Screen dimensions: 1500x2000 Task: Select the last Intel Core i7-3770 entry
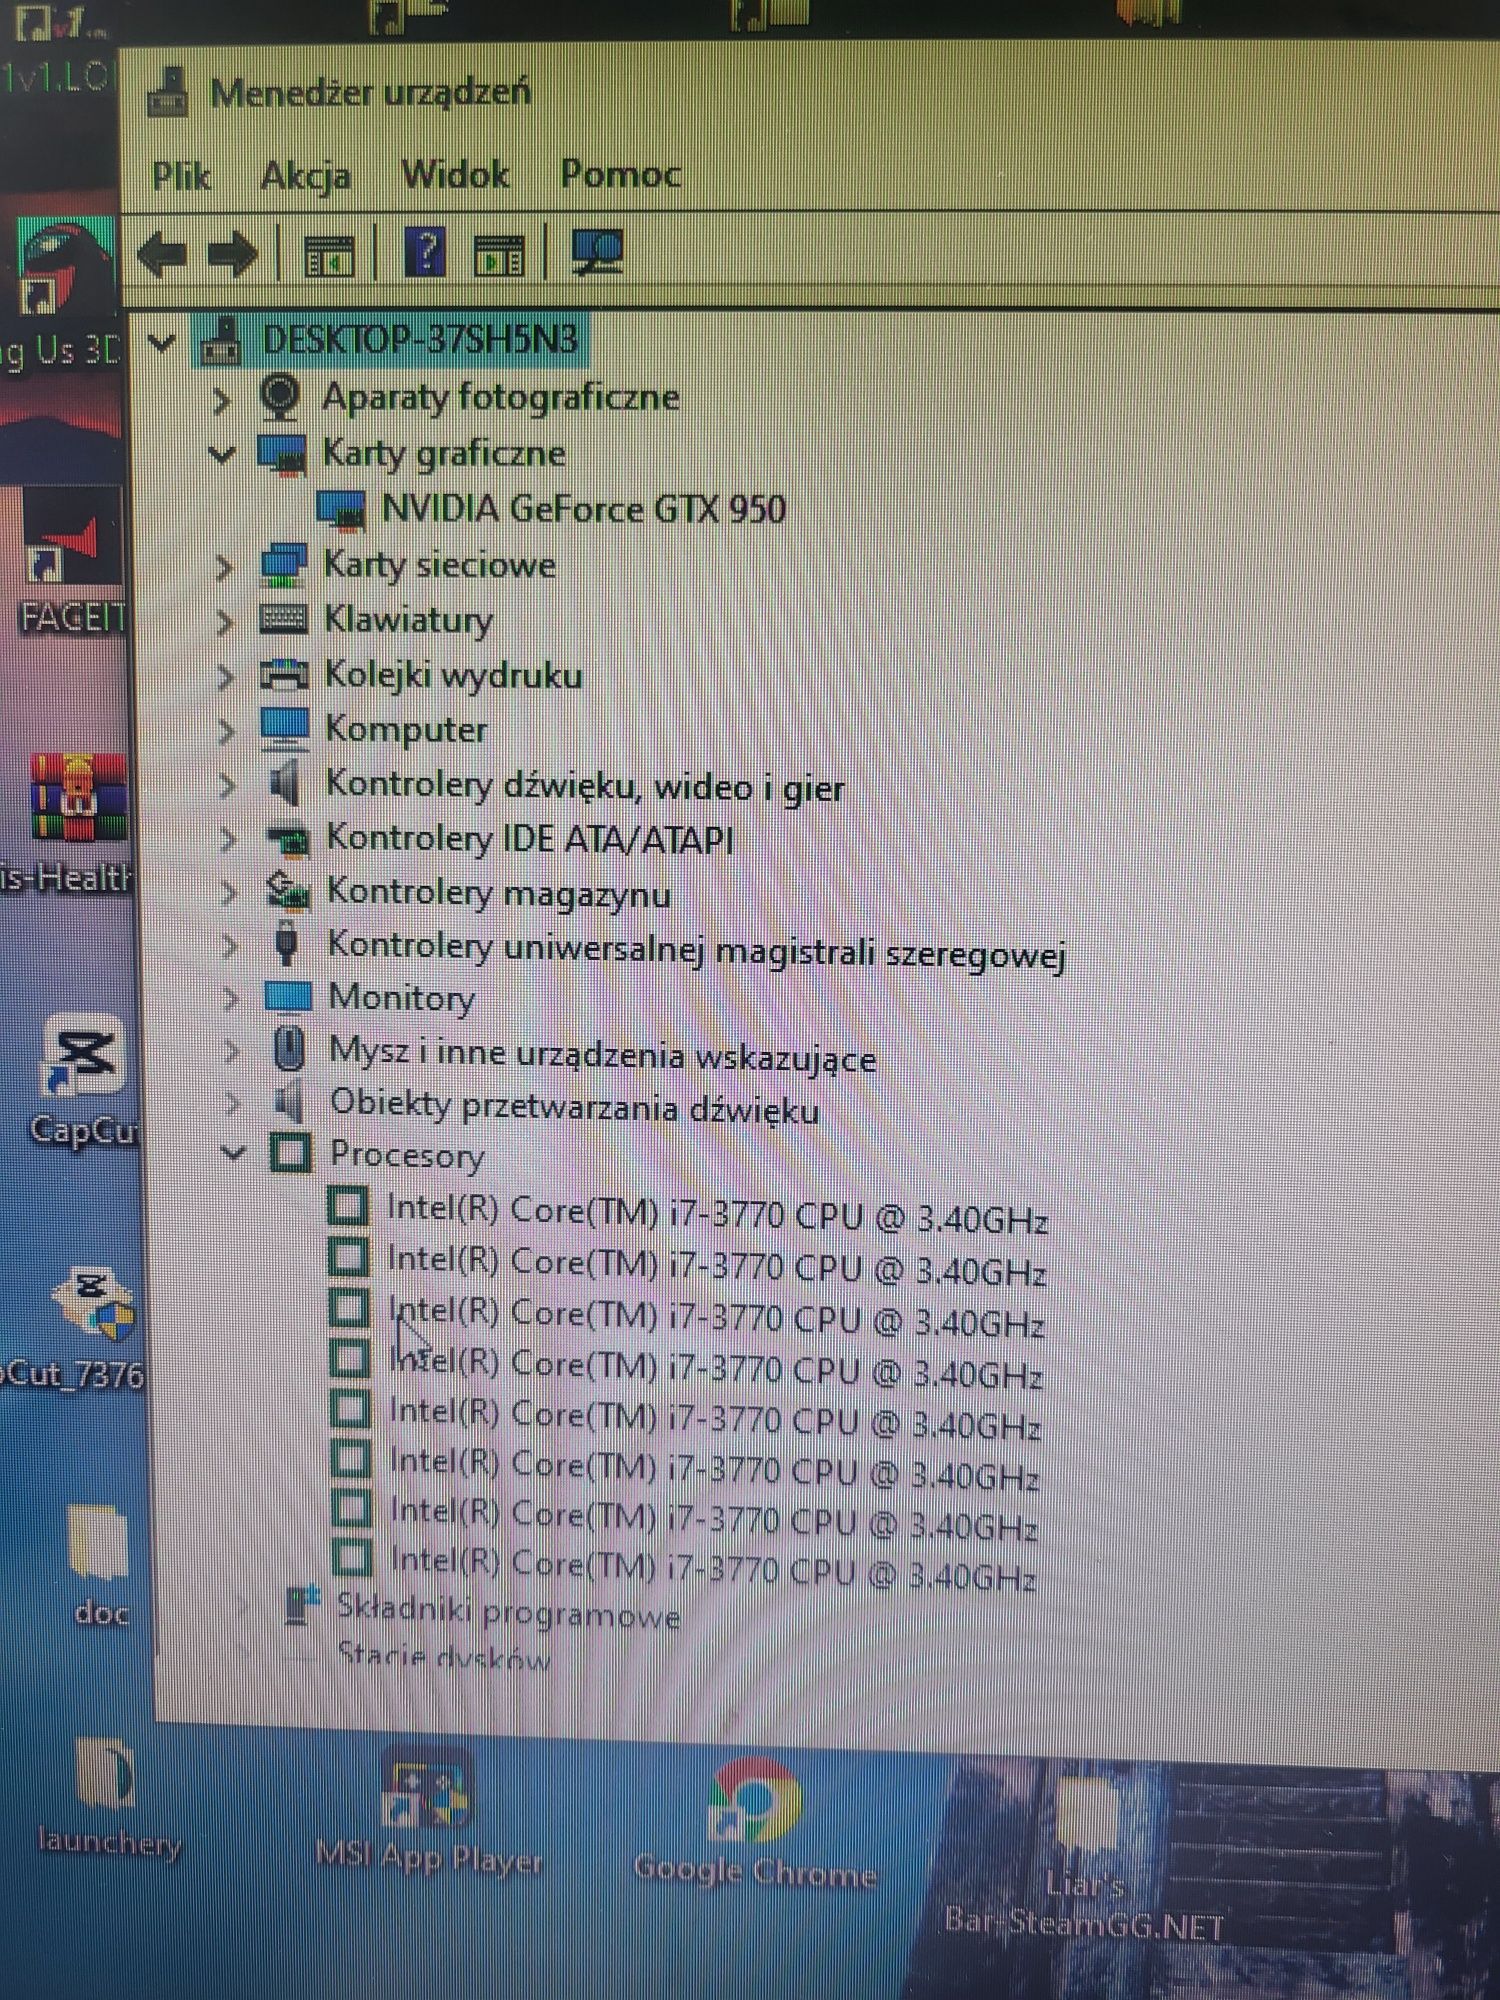(712, 1567)
